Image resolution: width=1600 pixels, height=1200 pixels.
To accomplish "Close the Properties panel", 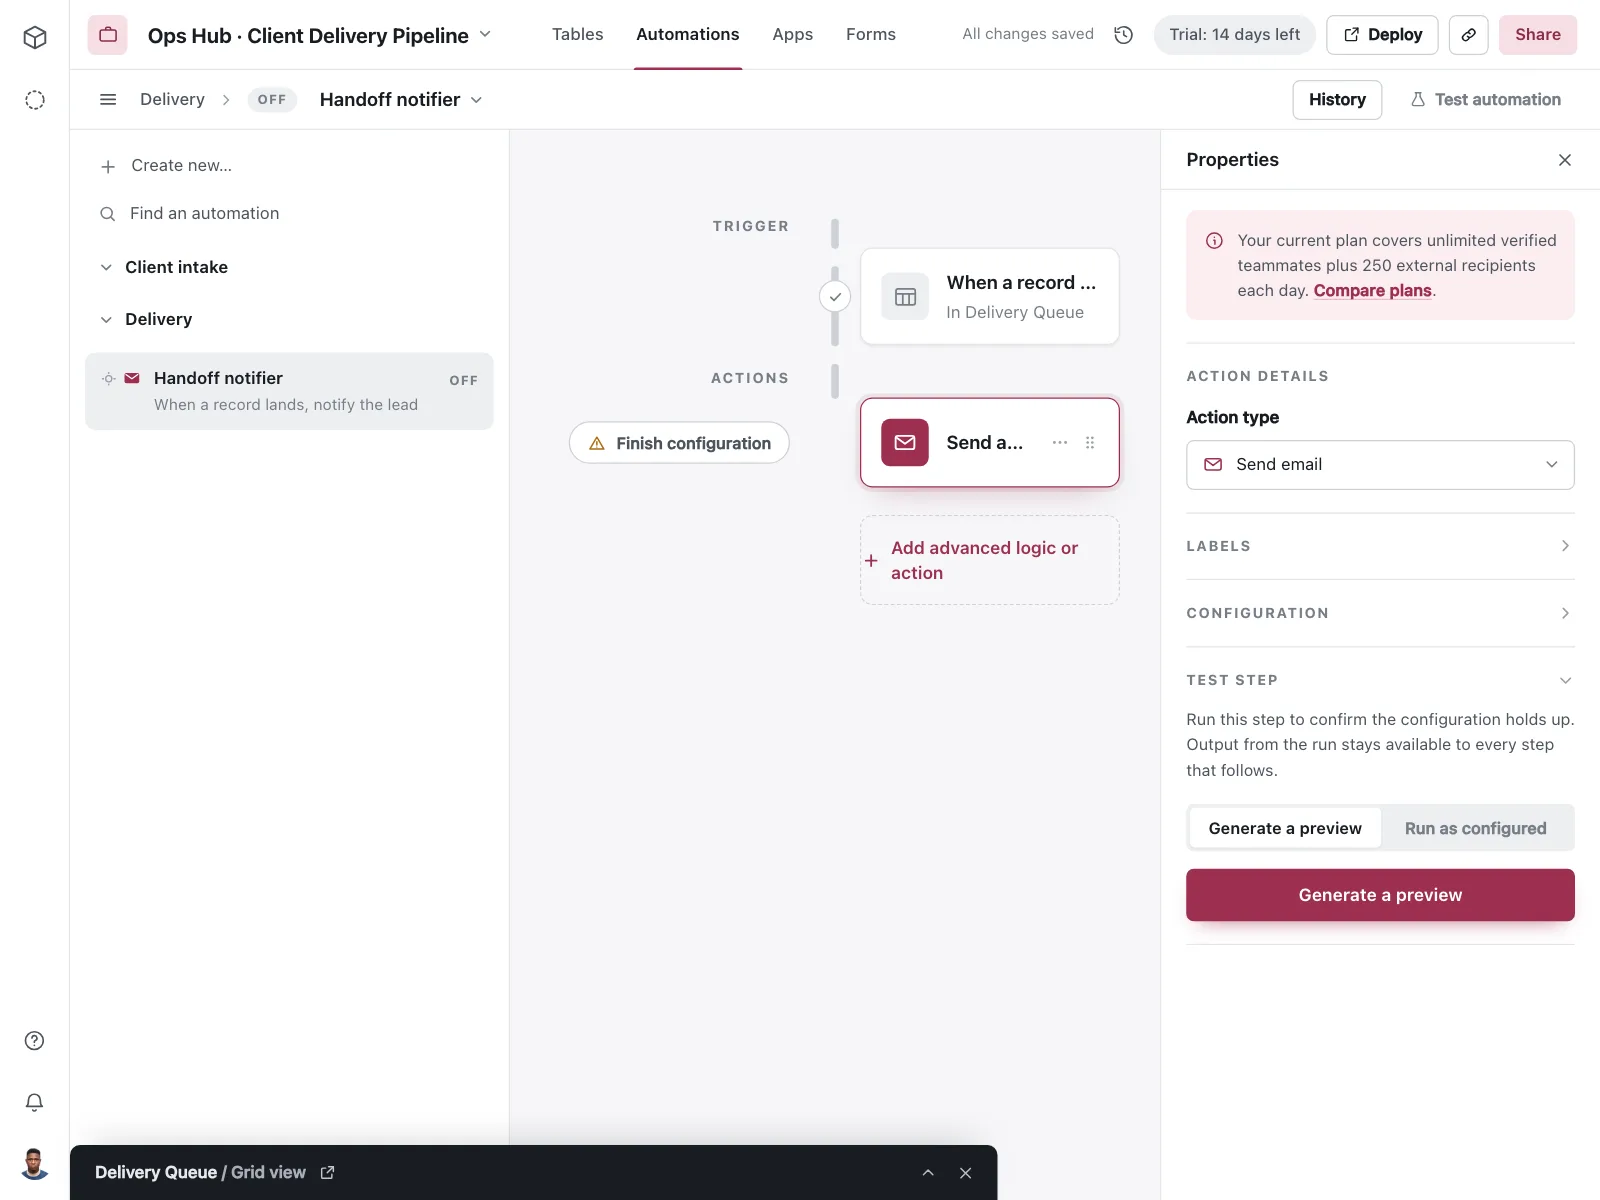I will tap(1565, 160).
